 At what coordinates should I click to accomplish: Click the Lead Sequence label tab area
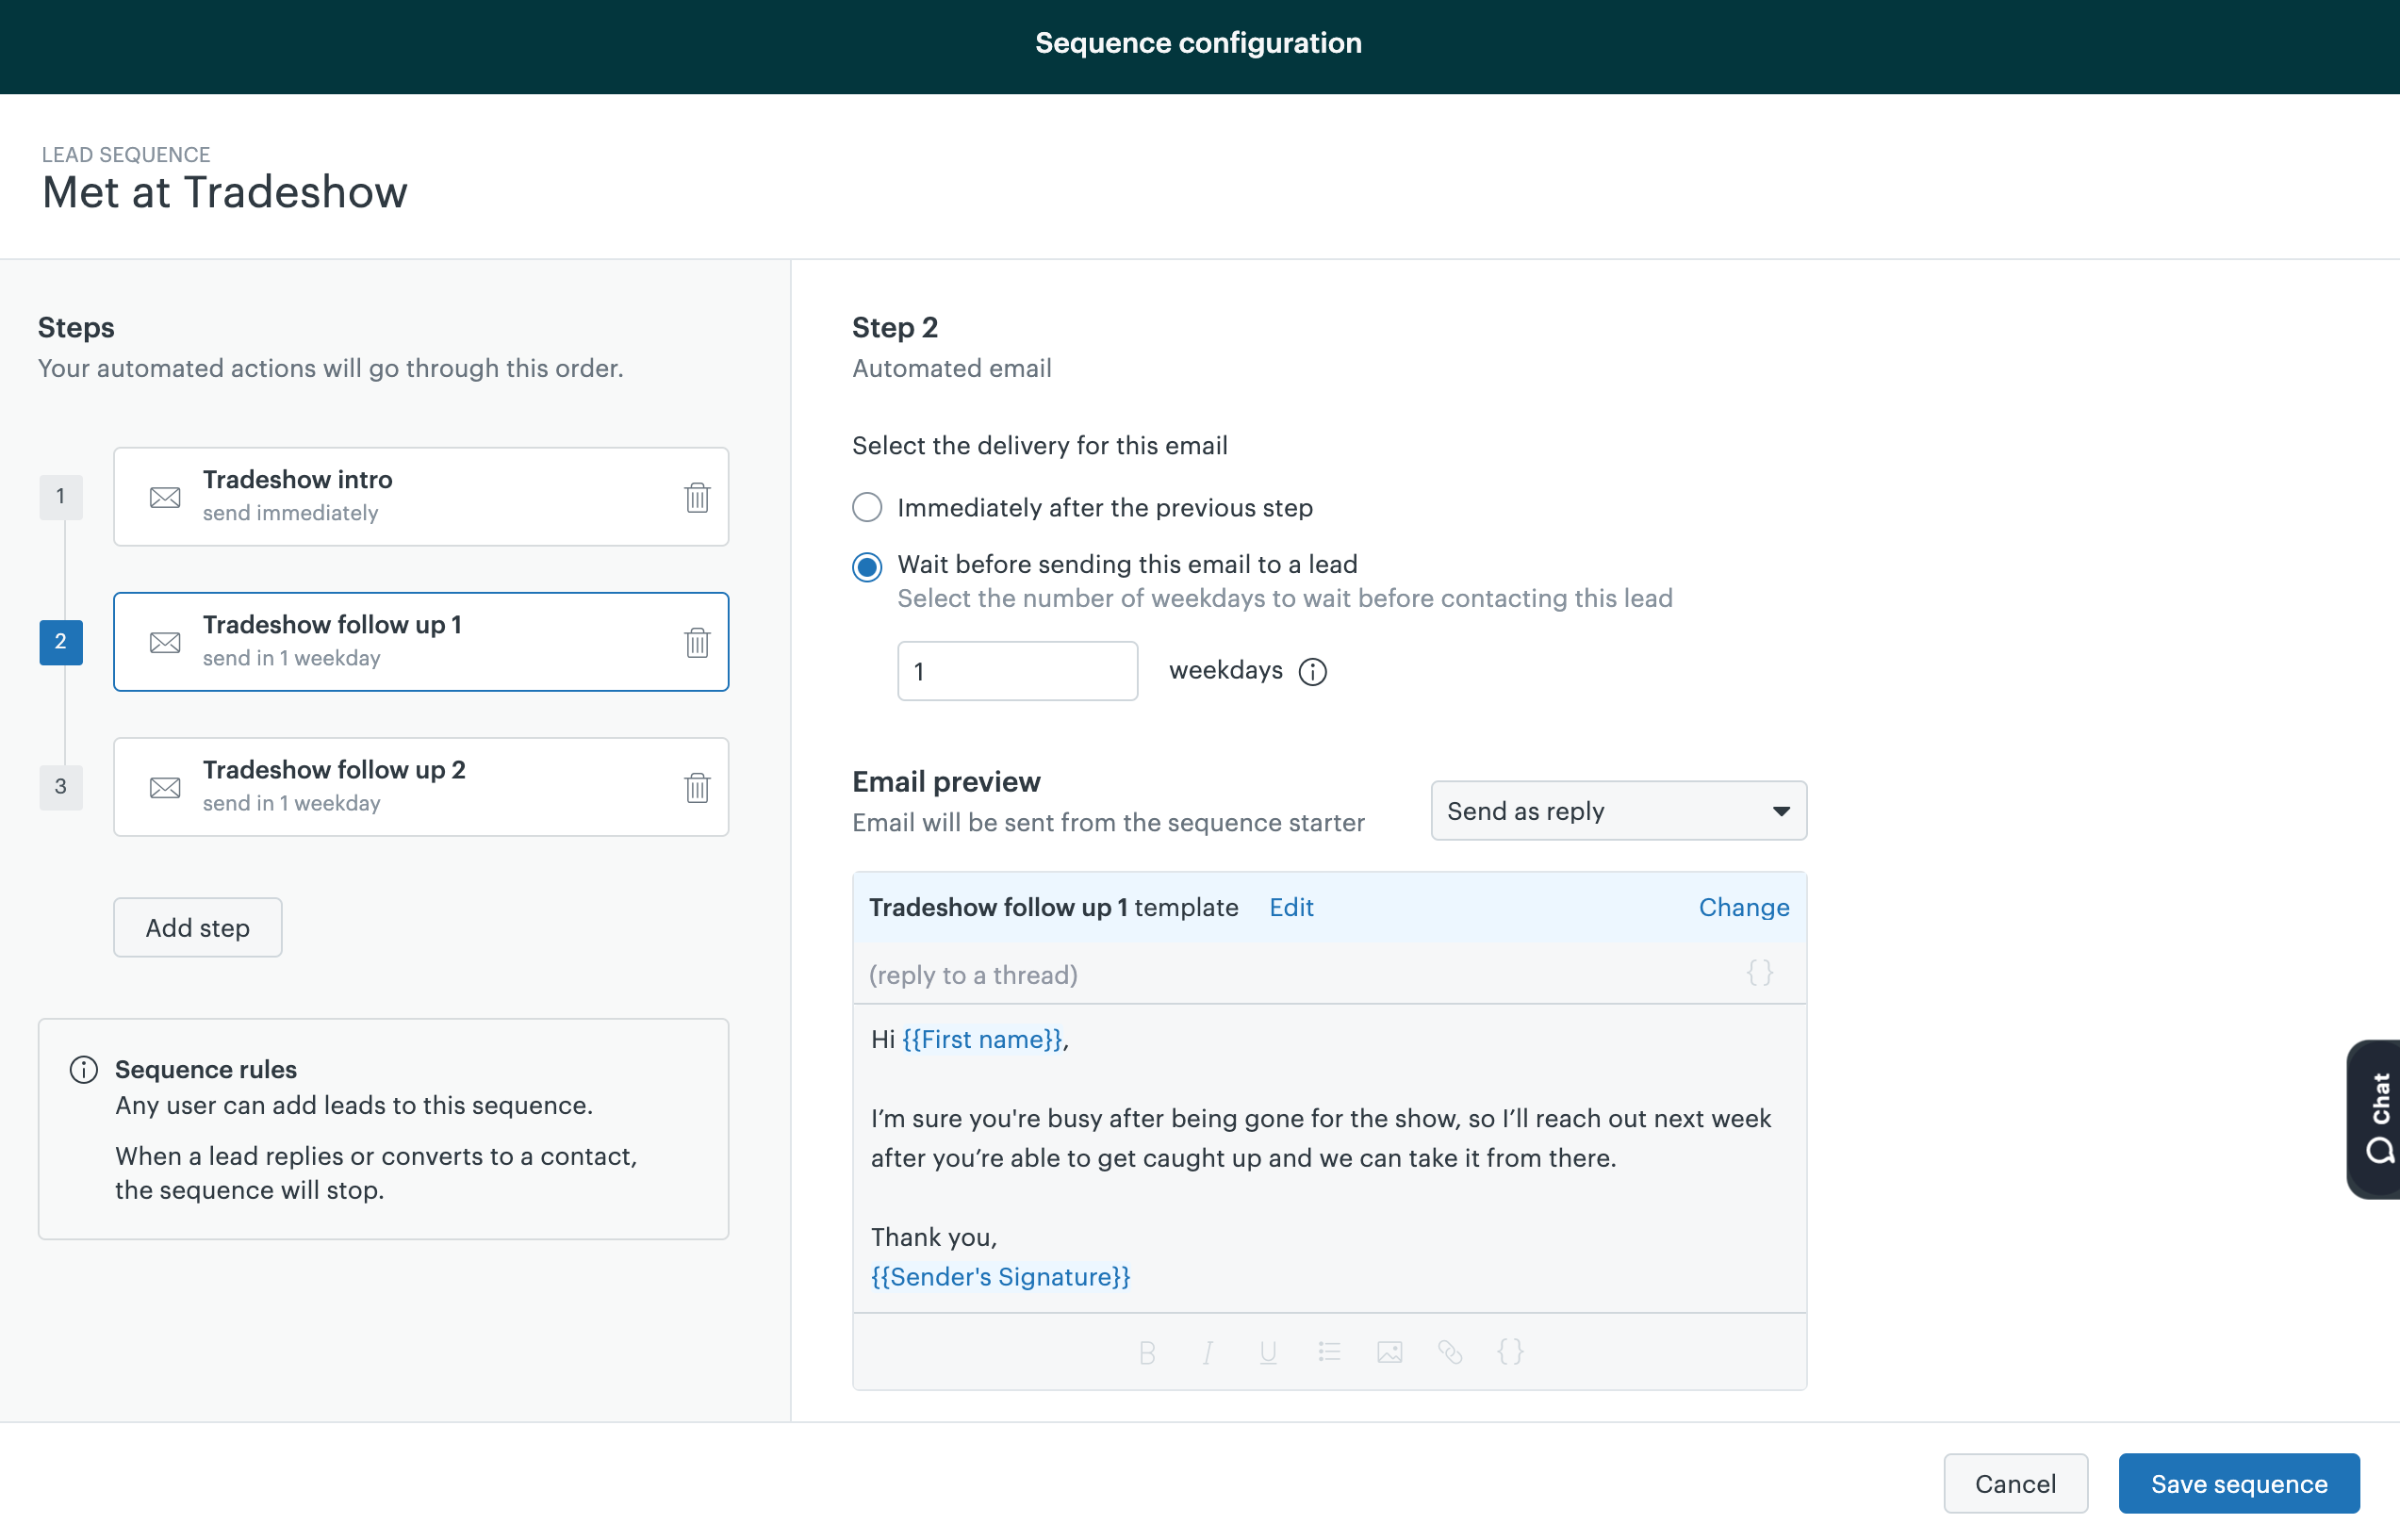coord(124,154)
